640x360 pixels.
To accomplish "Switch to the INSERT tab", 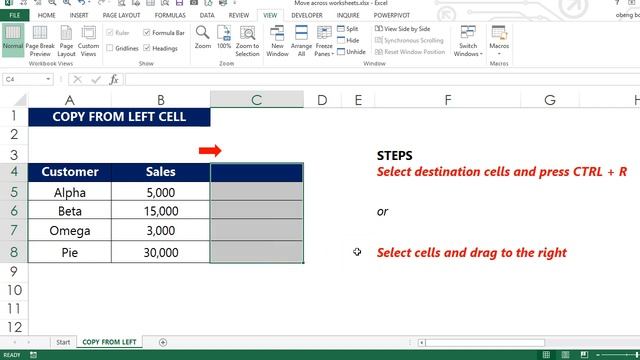I will click(x=79, y=15).
